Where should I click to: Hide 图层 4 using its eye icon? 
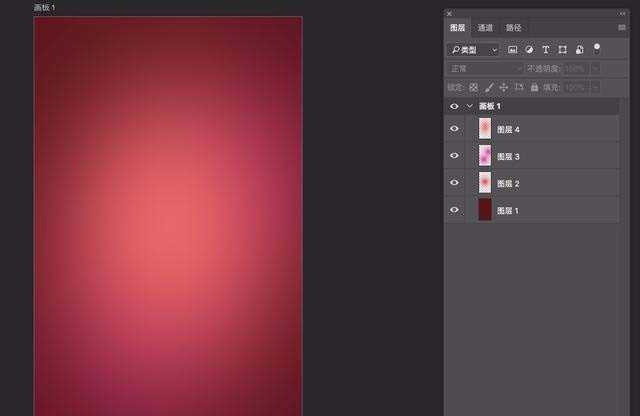pyautogui.click(x=455, y=129)
